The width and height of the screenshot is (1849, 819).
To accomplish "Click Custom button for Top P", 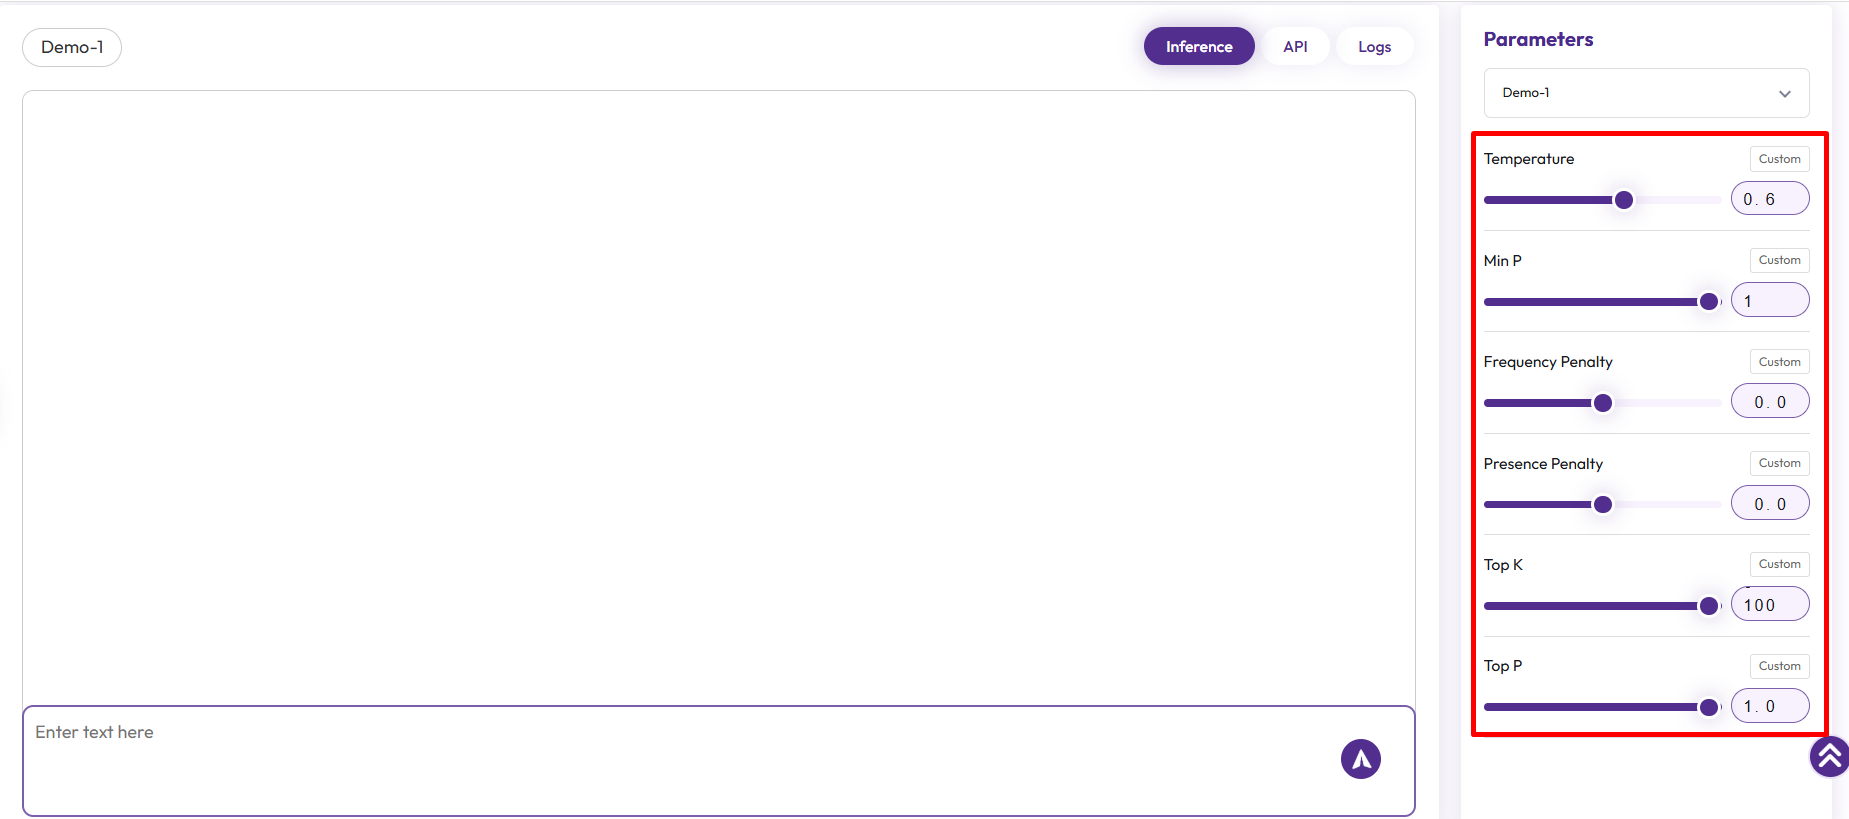I will coord(1779,666).
